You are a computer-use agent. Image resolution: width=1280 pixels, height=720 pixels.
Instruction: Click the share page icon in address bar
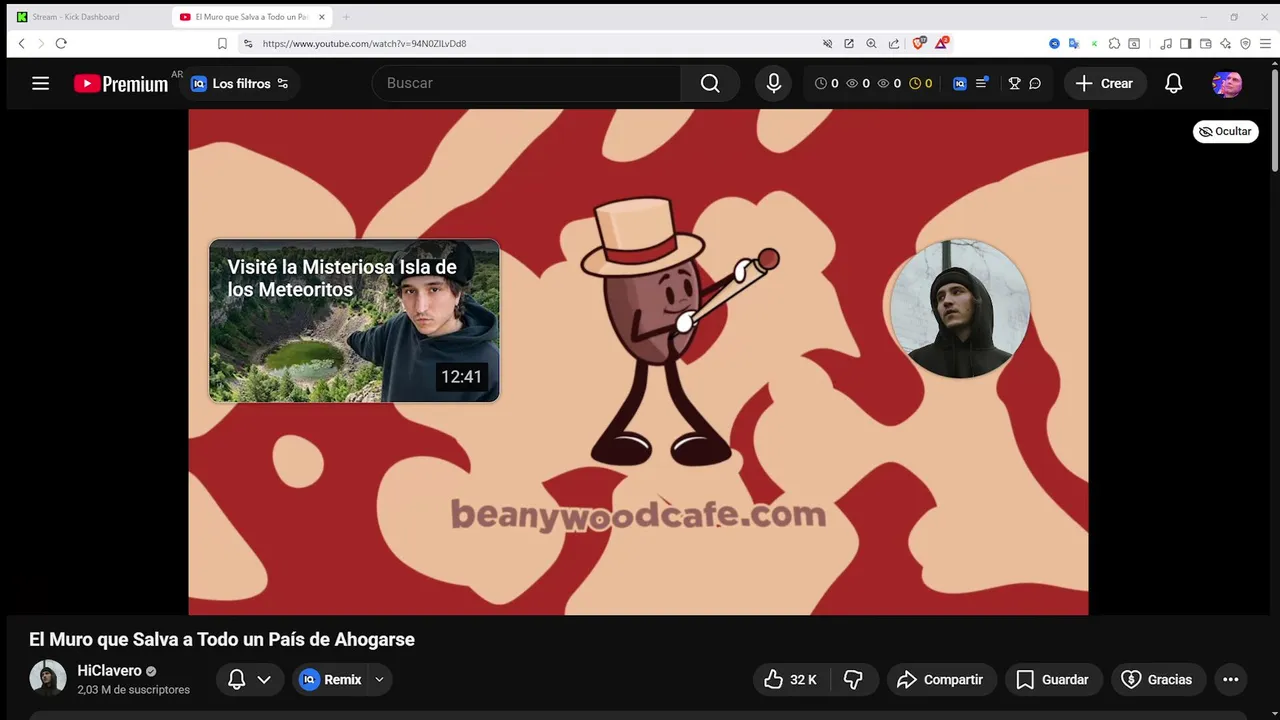[893, 44]
